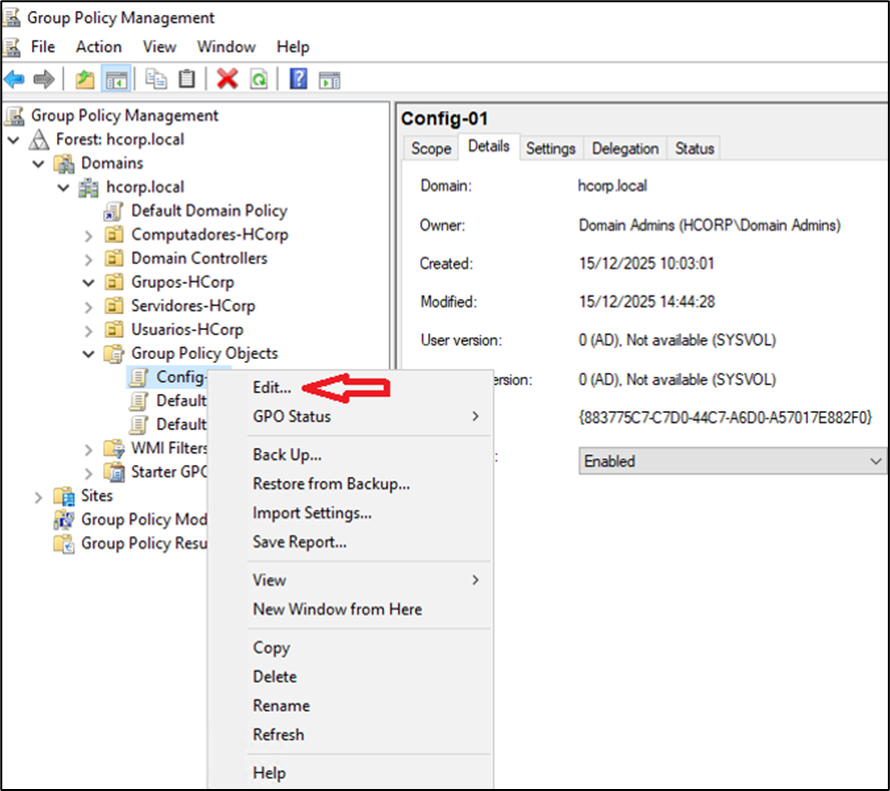The width and height of the screenshot is (890, 791).
Task: Click the Back arrow toolbar icon
Action: click(14, 79)
